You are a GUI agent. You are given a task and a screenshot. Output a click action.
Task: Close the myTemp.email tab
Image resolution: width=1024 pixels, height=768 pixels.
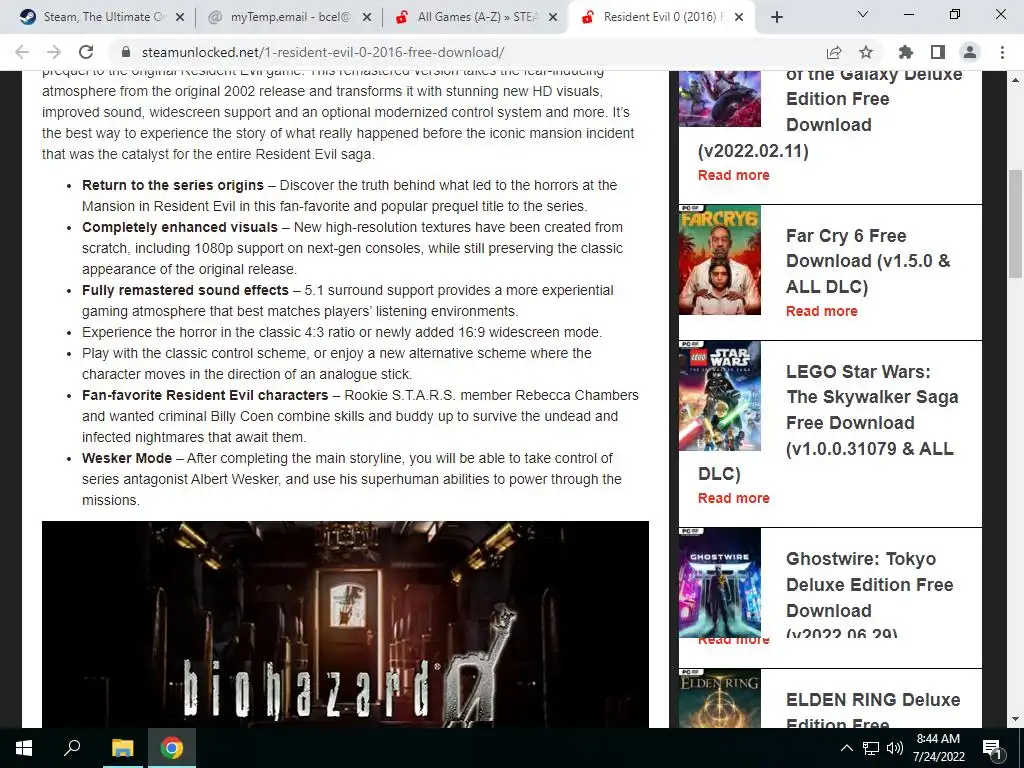[x=367, y=17]
